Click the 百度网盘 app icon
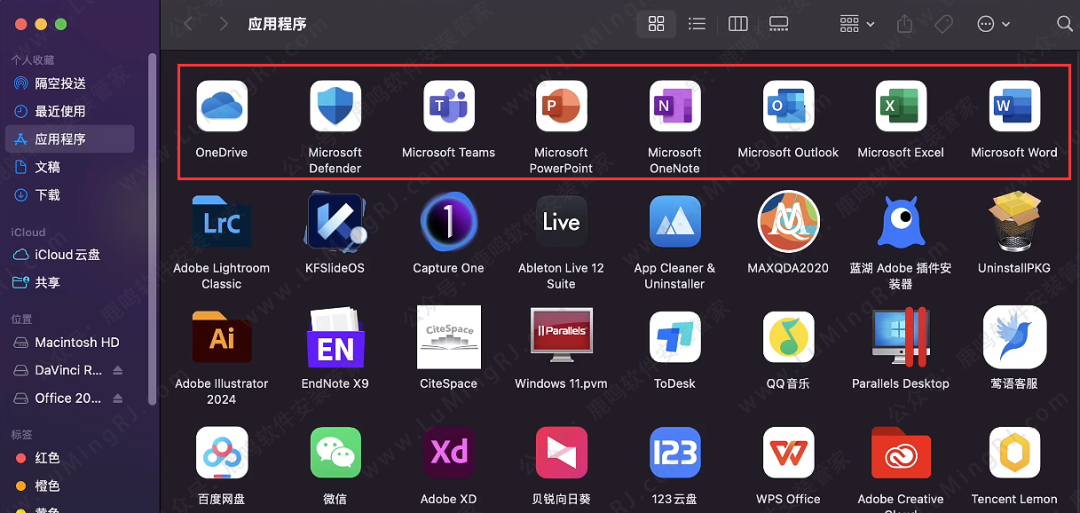 (x=222, y=452)
